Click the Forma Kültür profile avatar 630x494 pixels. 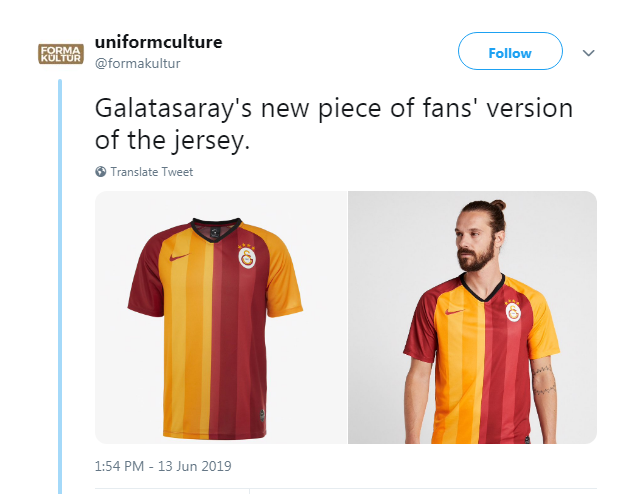click(61, 54)
